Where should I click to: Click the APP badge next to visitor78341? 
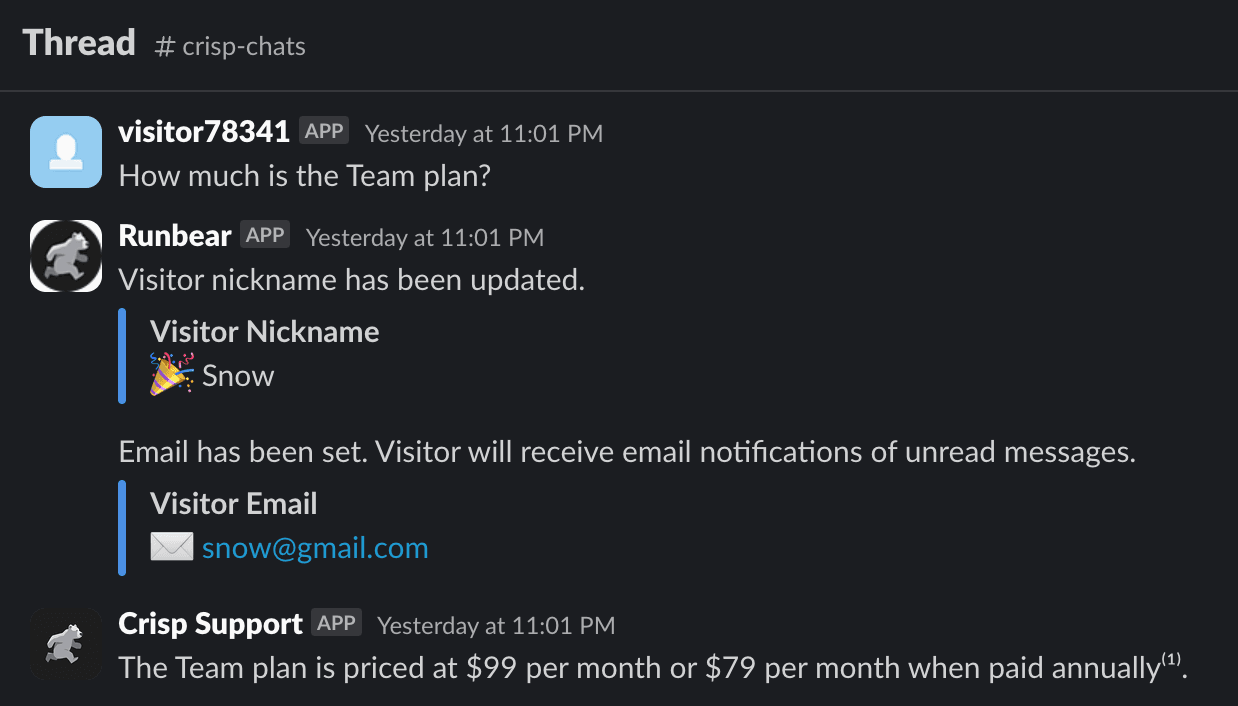324,131
